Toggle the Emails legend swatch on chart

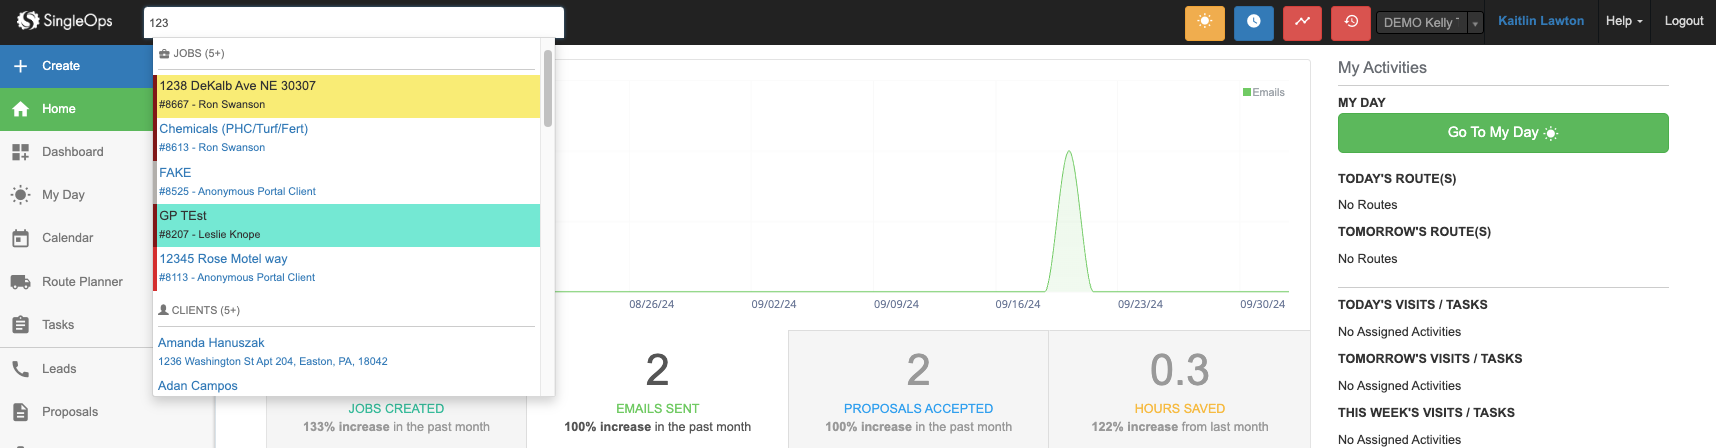pyautogui.click(x=1247, y=92)
